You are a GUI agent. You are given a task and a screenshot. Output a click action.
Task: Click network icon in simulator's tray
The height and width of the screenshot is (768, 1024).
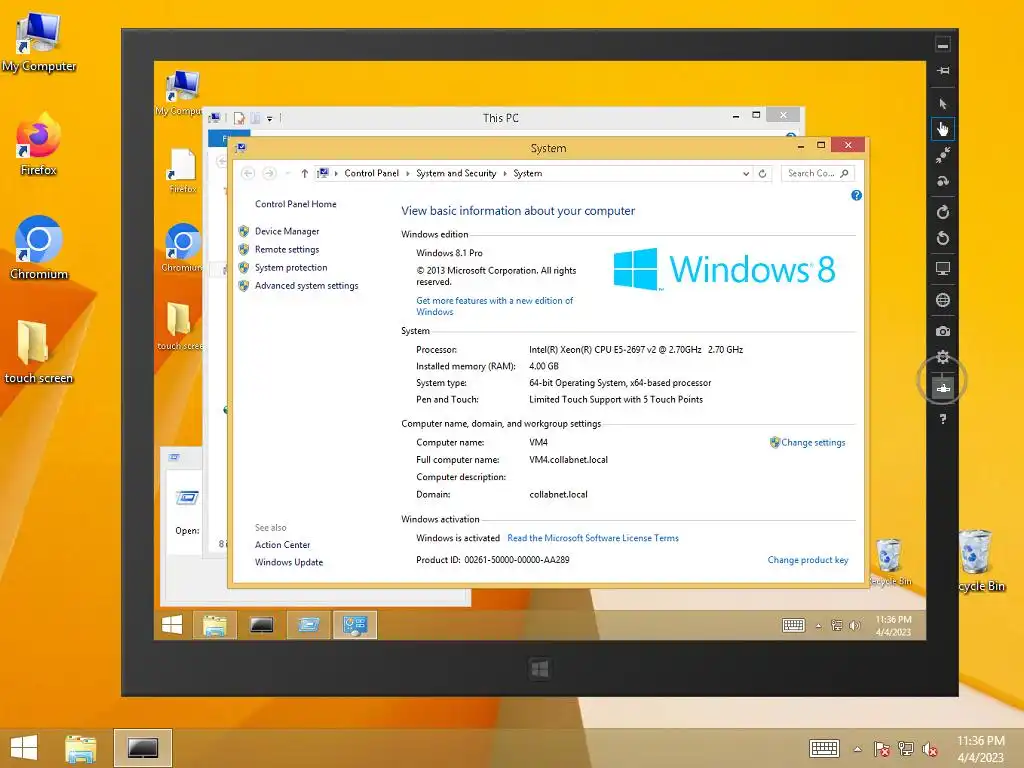(x=837, y=626)
